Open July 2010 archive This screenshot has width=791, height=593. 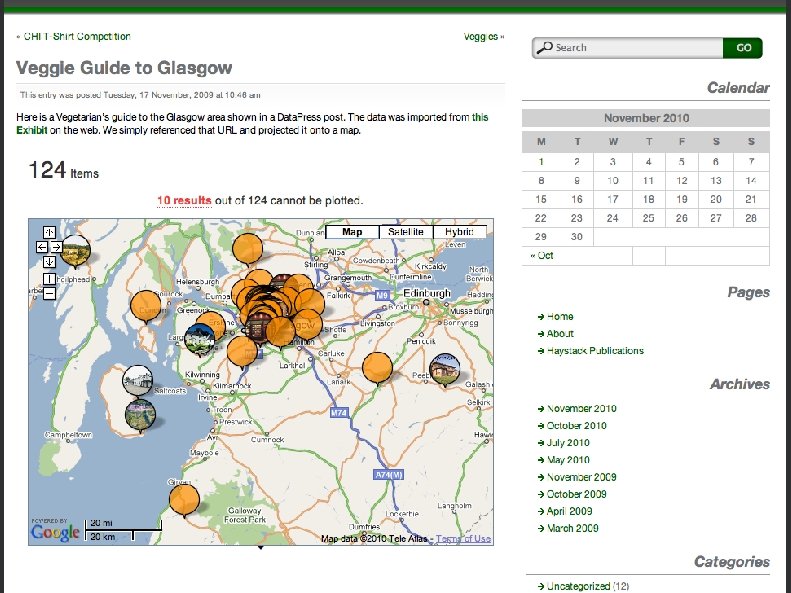click(568, 443)
